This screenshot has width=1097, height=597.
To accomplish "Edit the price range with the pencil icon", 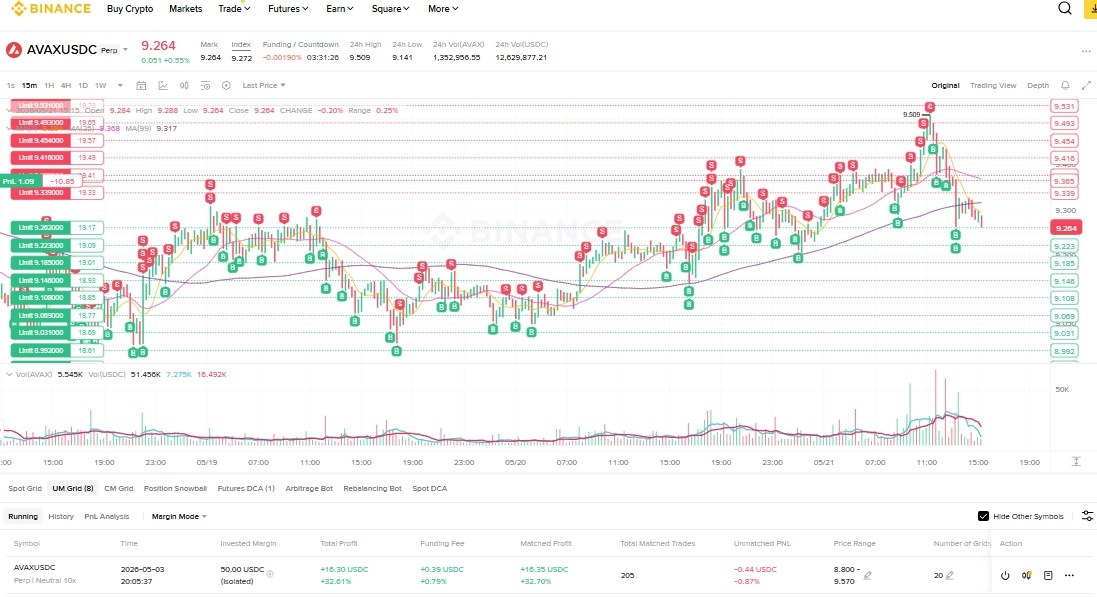I will [x=868, y=575].
